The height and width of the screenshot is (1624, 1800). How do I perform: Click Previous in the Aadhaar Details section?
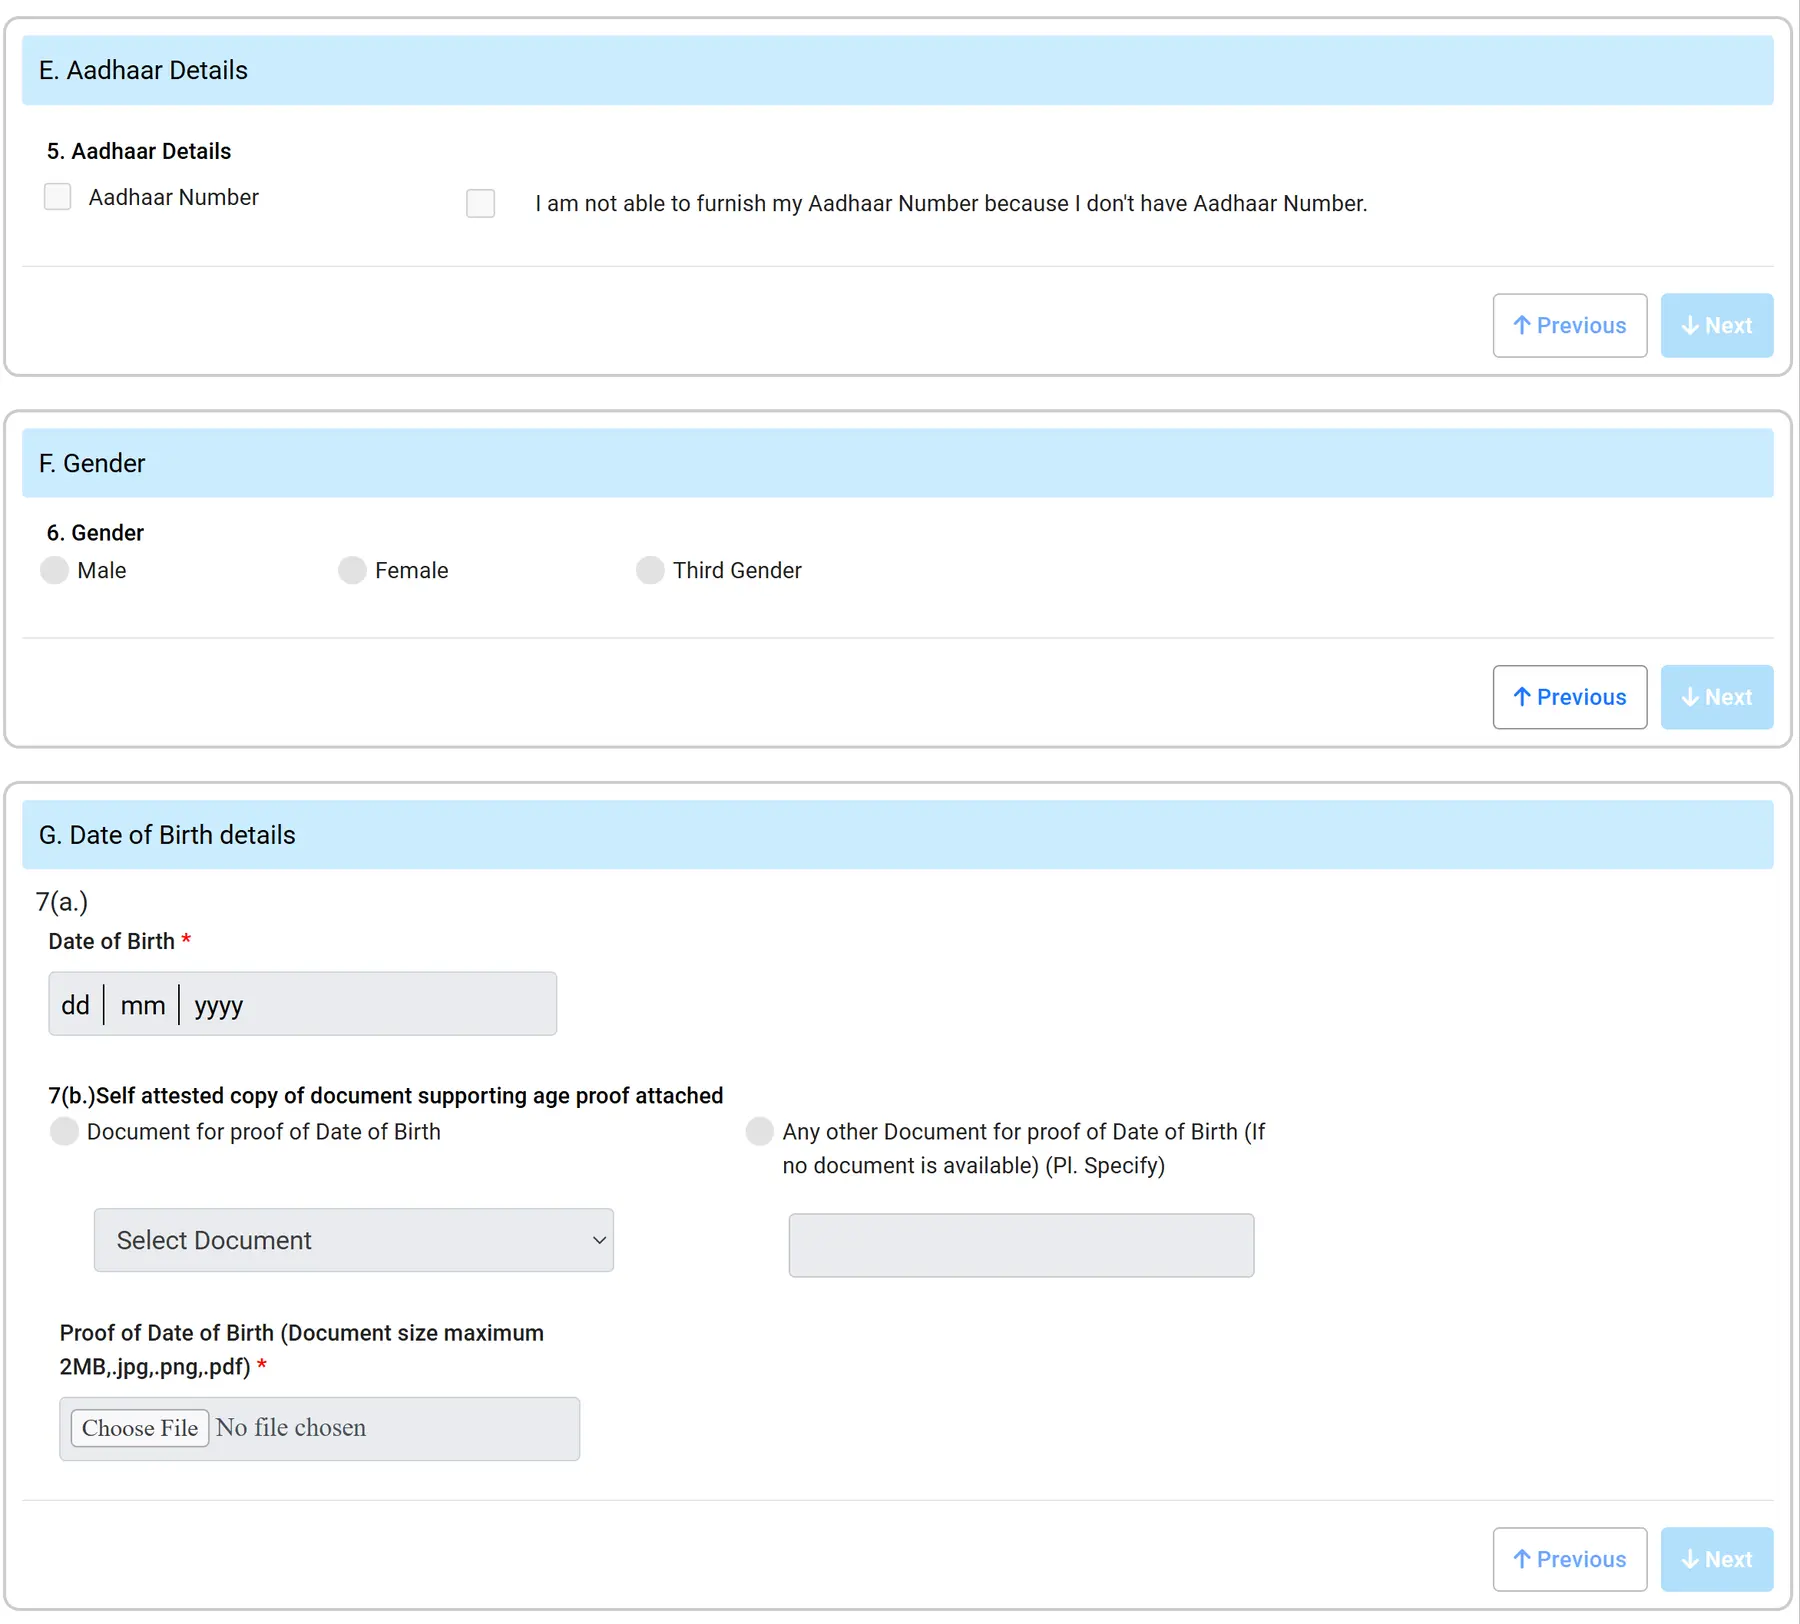pyautogui.click(x=1570, y=325)
